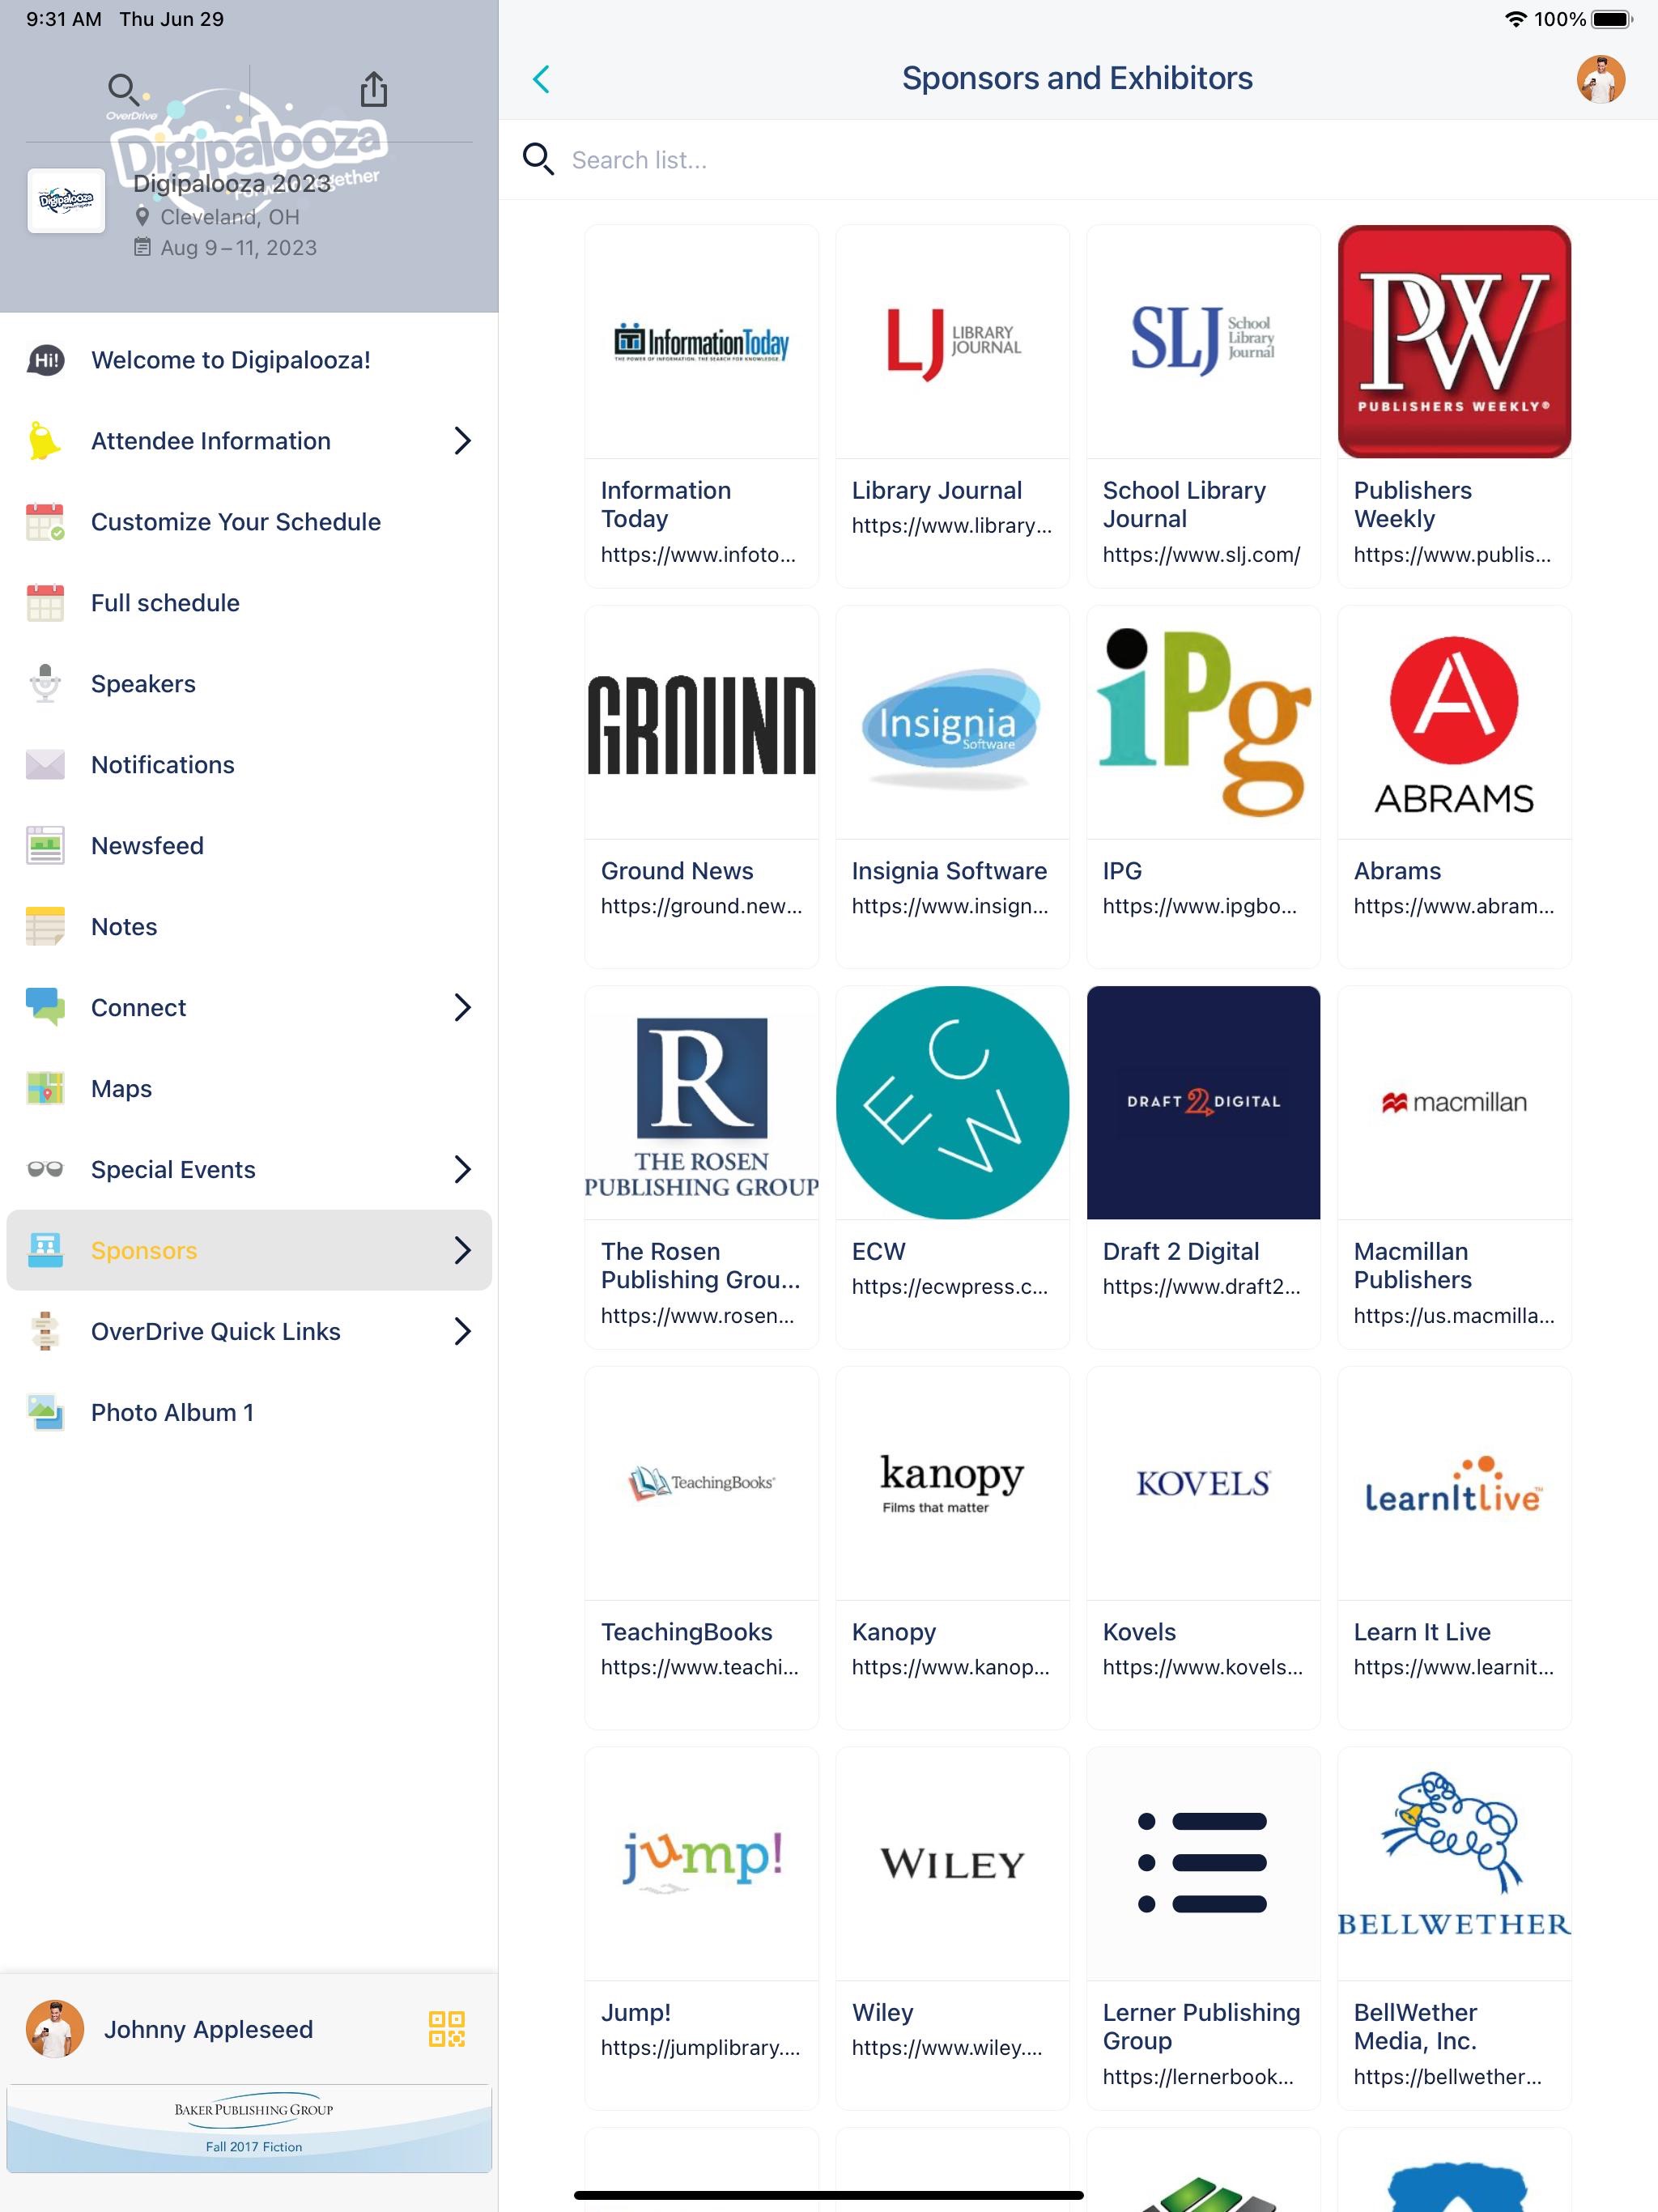Viewport: 1658px width, 2212px height.
Task: Tap the Search list input field
Action: (1080, 160)
